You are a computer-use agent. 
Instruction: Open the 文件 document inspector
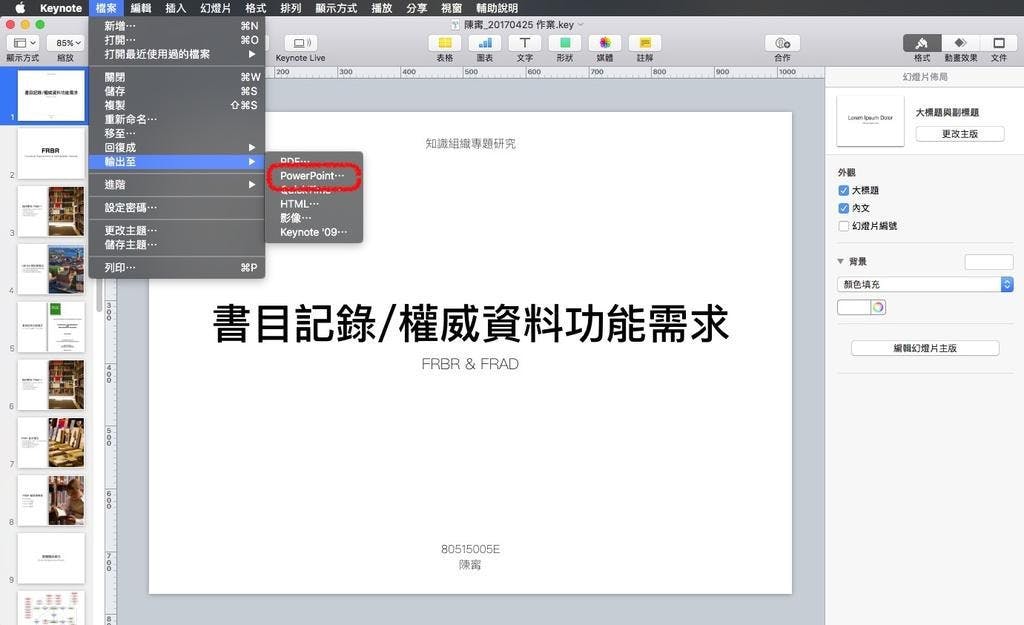pos(999,43)
